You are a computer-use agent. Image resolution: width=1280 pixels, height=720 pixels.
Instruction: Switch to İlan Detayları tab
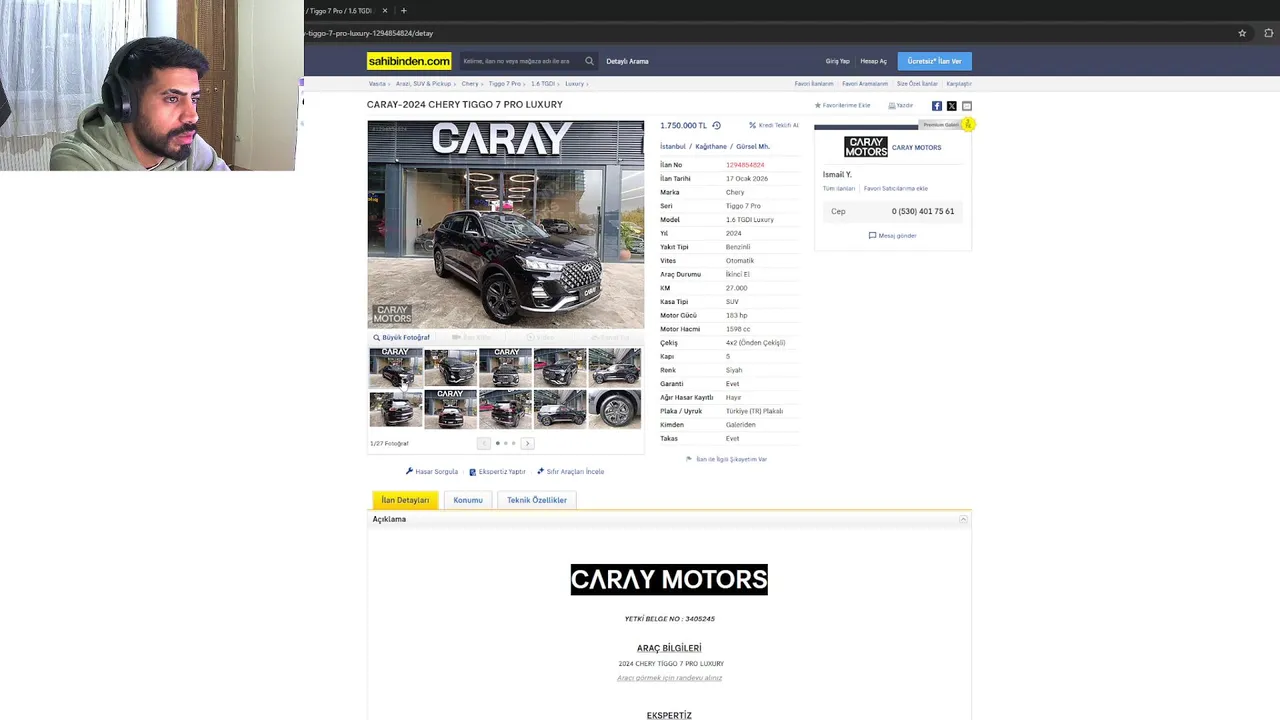point(405,500)
